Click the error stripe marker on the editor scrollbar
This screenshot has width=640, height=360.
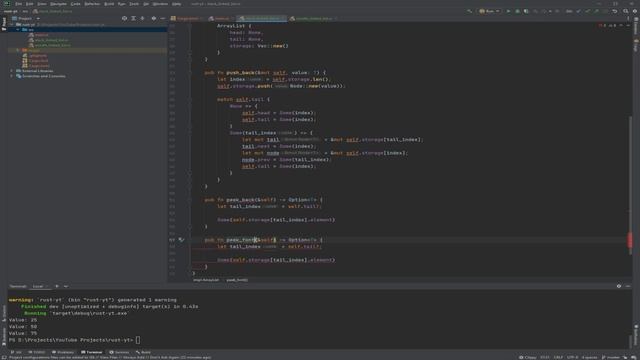[x=630, y=240]
